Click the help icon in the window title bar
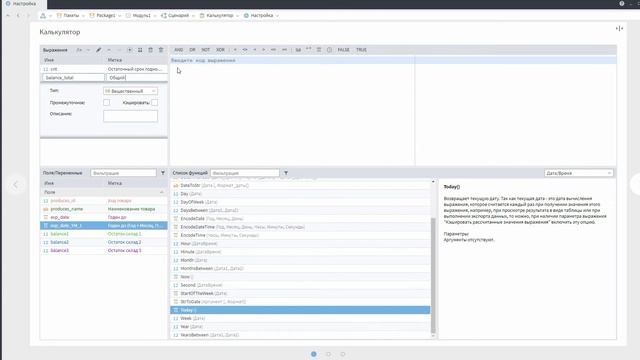 622,3
